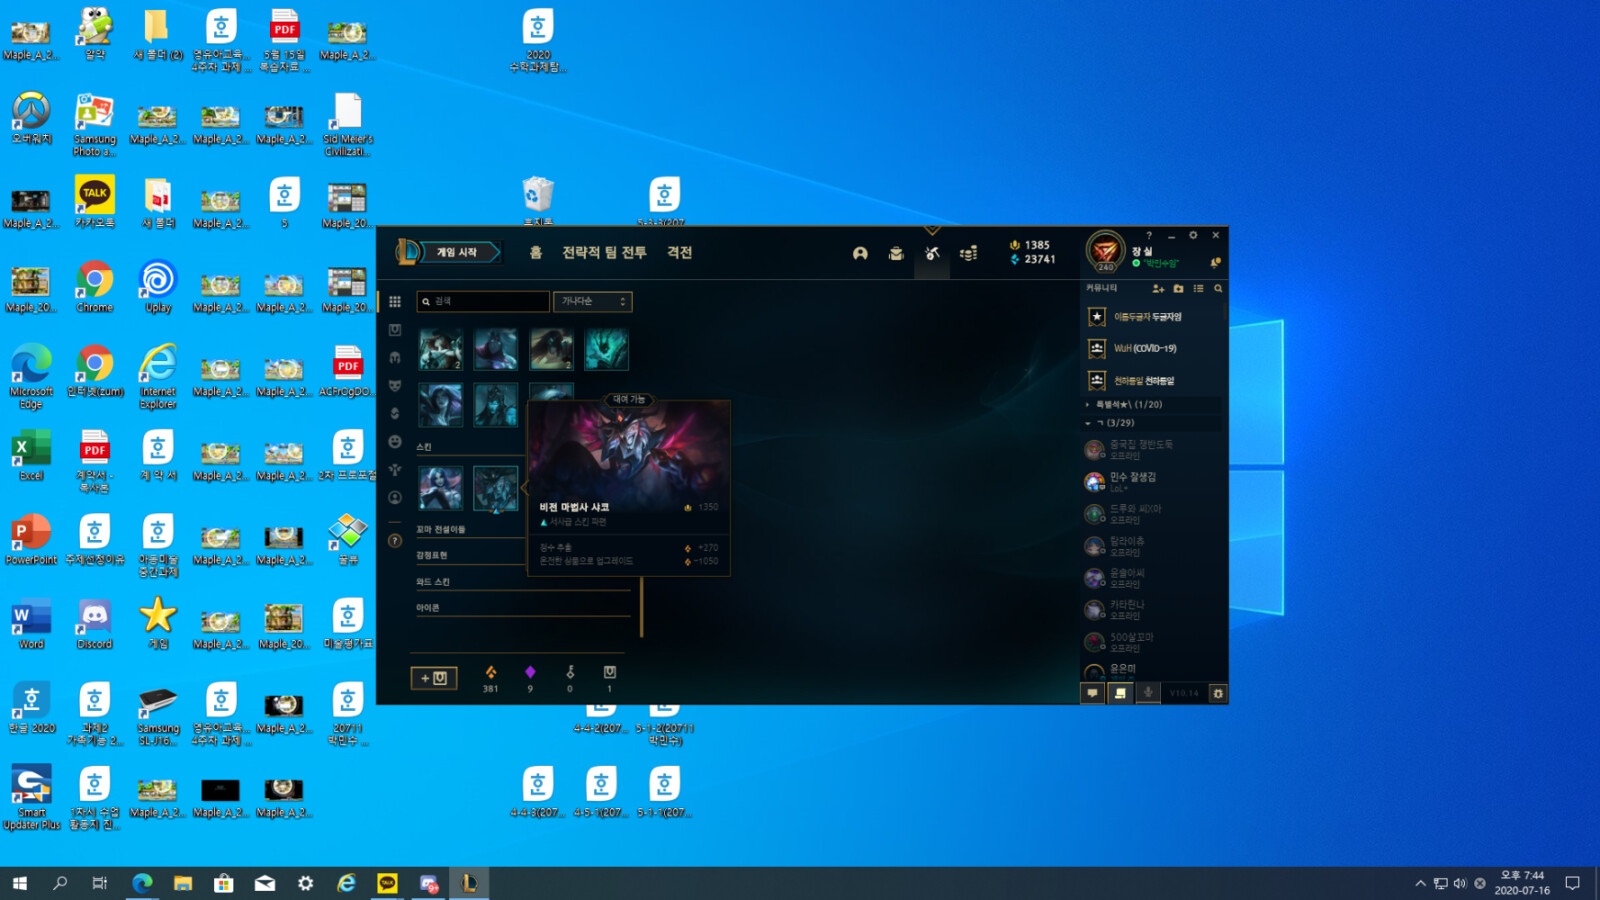The height and width of the screenshot is (900, 1600).
Task: Select friend 카타린나
Action: [1153, 610]
